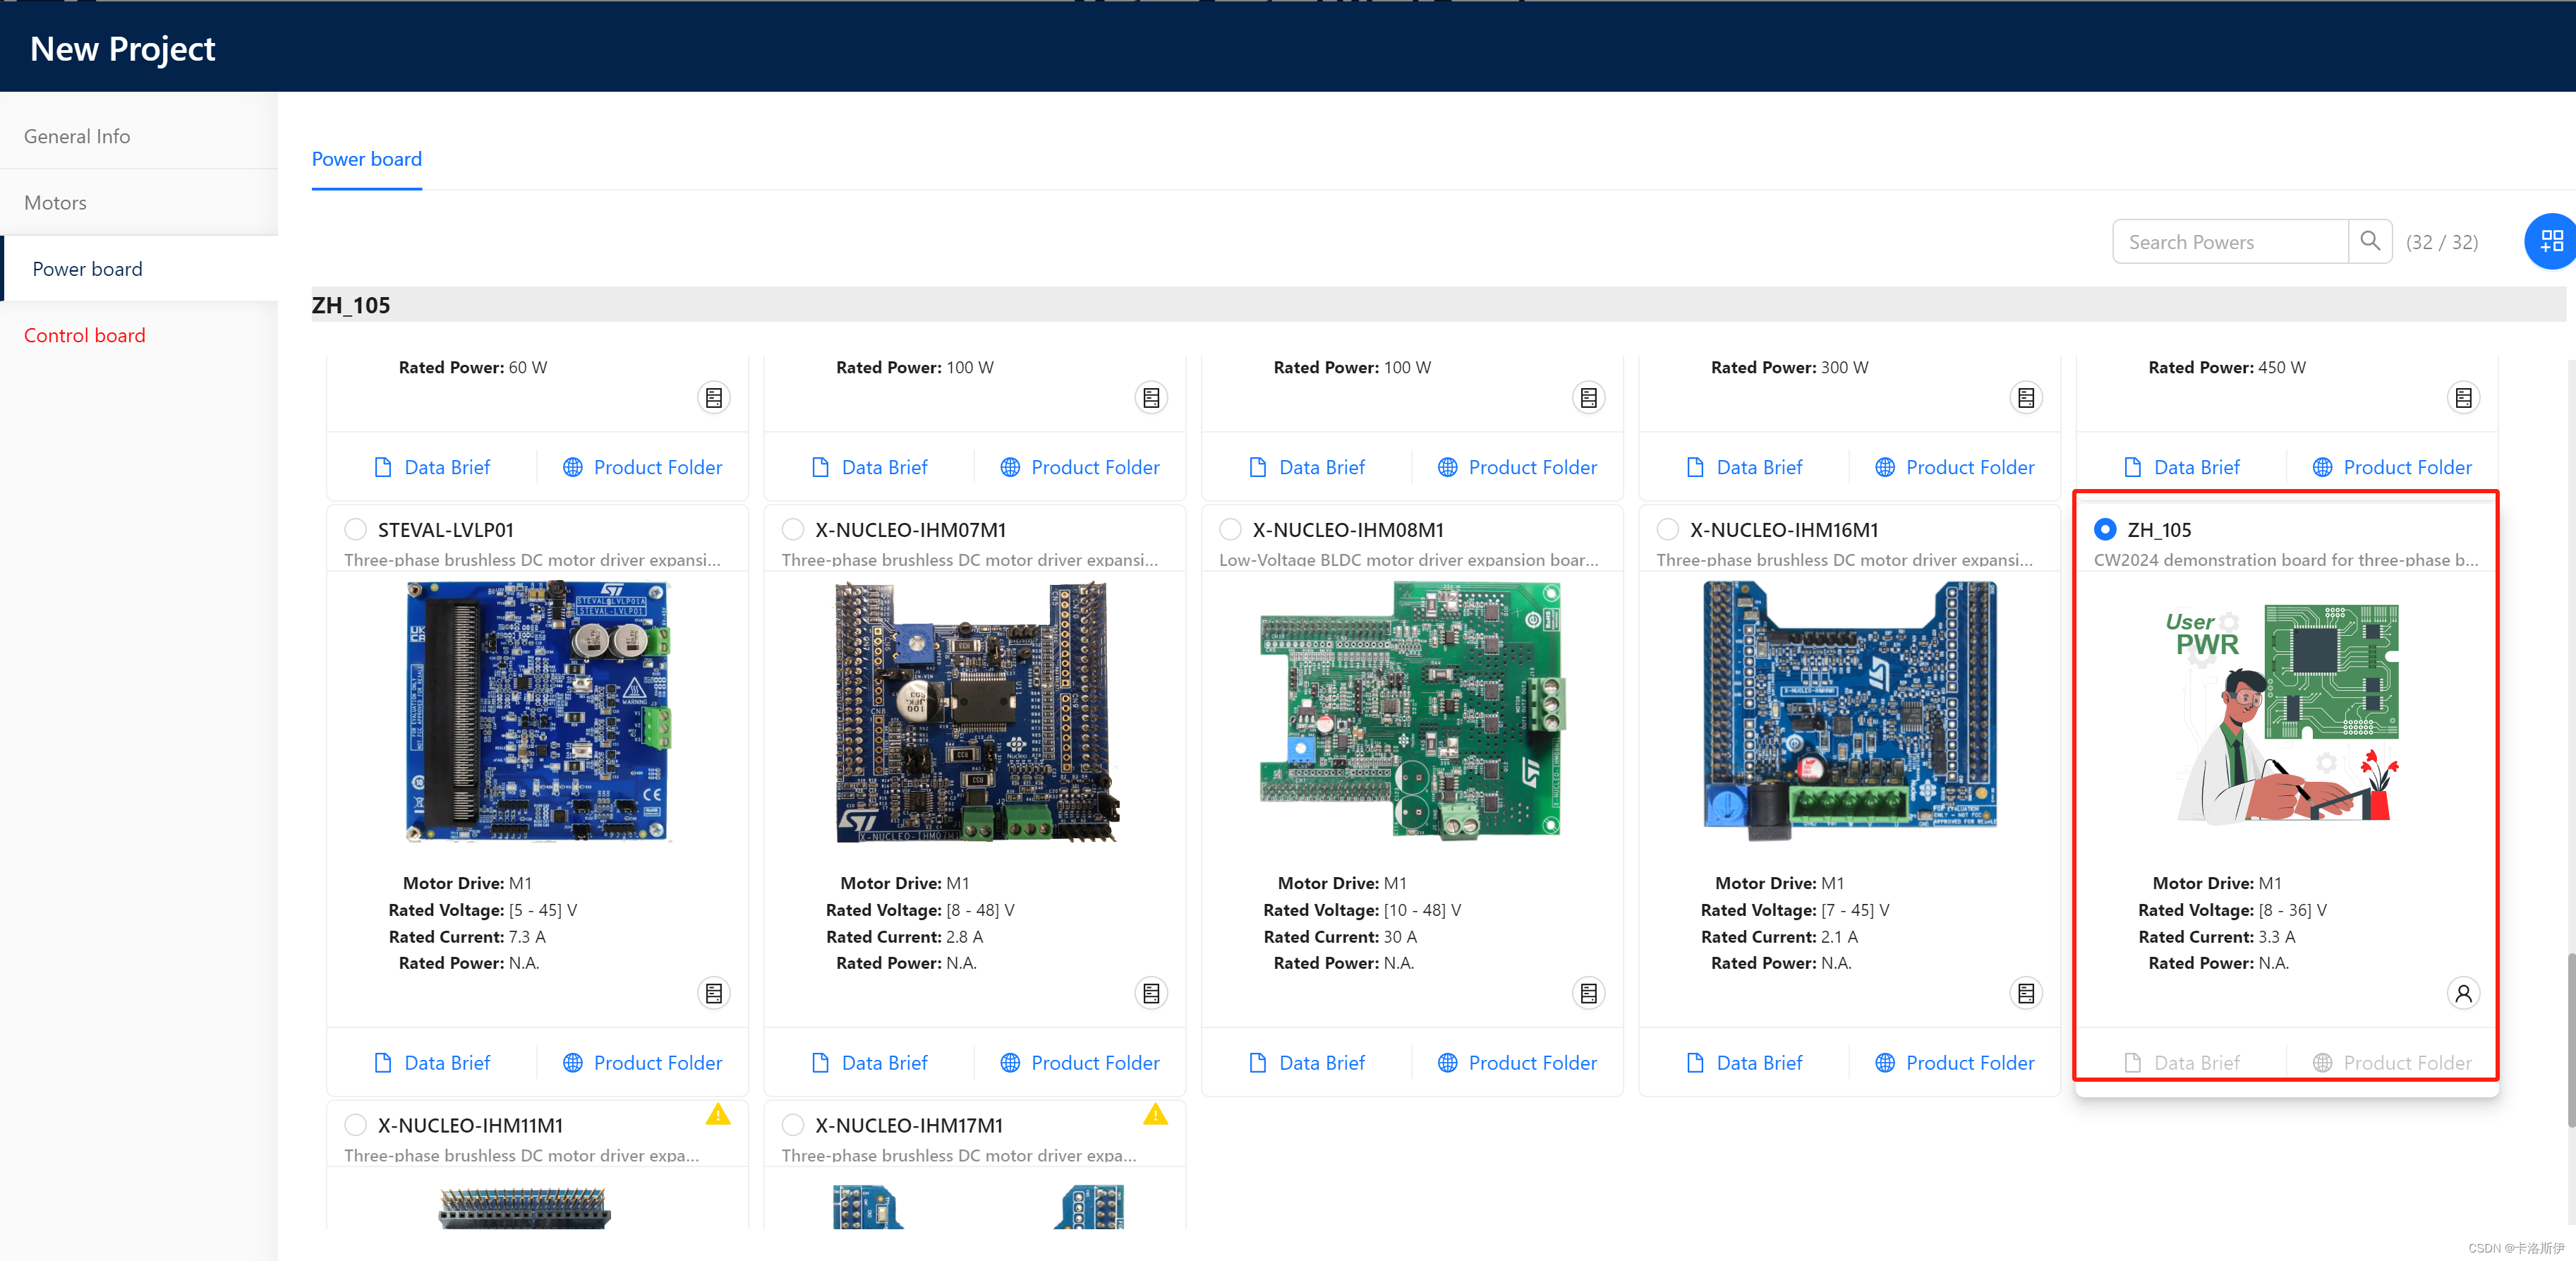
Task: Click the search magnifier icon
Action: click(2369, 241)
